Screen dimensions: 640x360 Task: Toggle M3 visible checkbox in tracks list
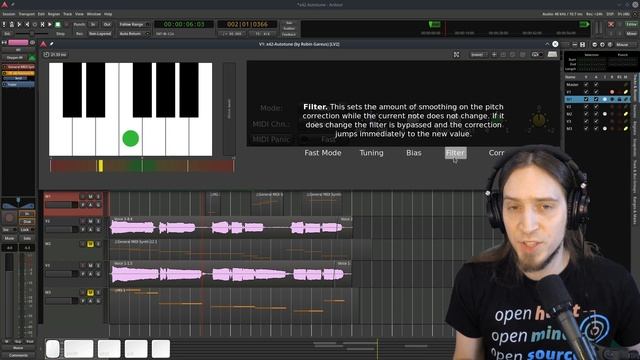[586, 129]
